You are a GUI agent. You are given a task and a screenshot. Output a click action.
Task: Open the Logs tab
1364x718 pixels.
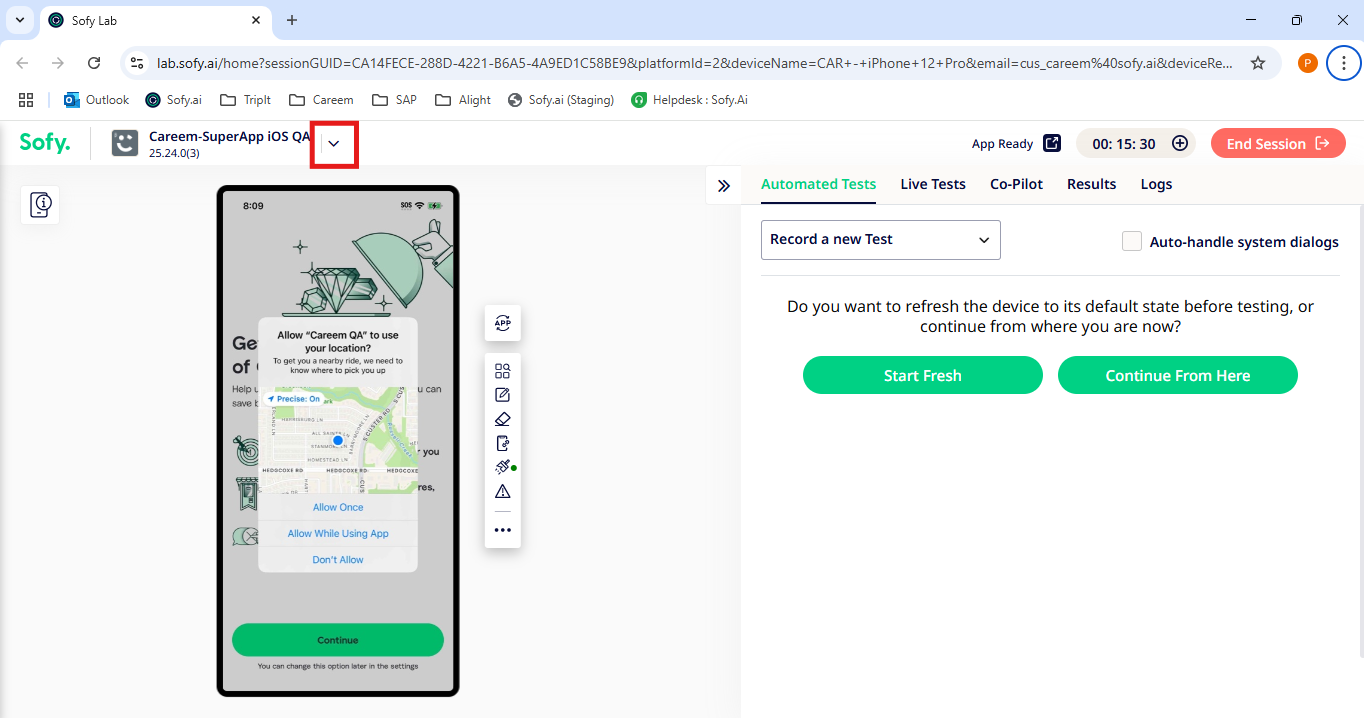tap(1156, 184)
